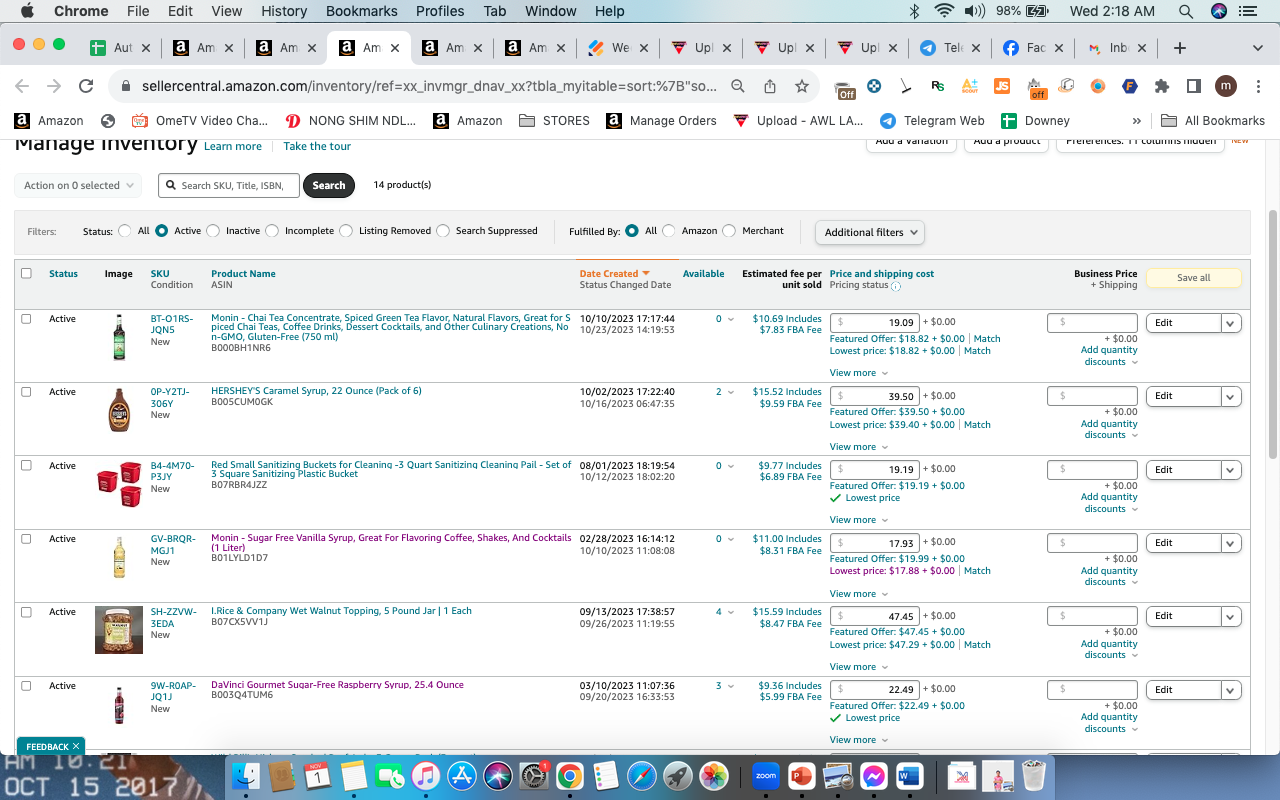Screen dimensions: 1280x800
Task: Click the black Search button
Action: pos(329,185)
